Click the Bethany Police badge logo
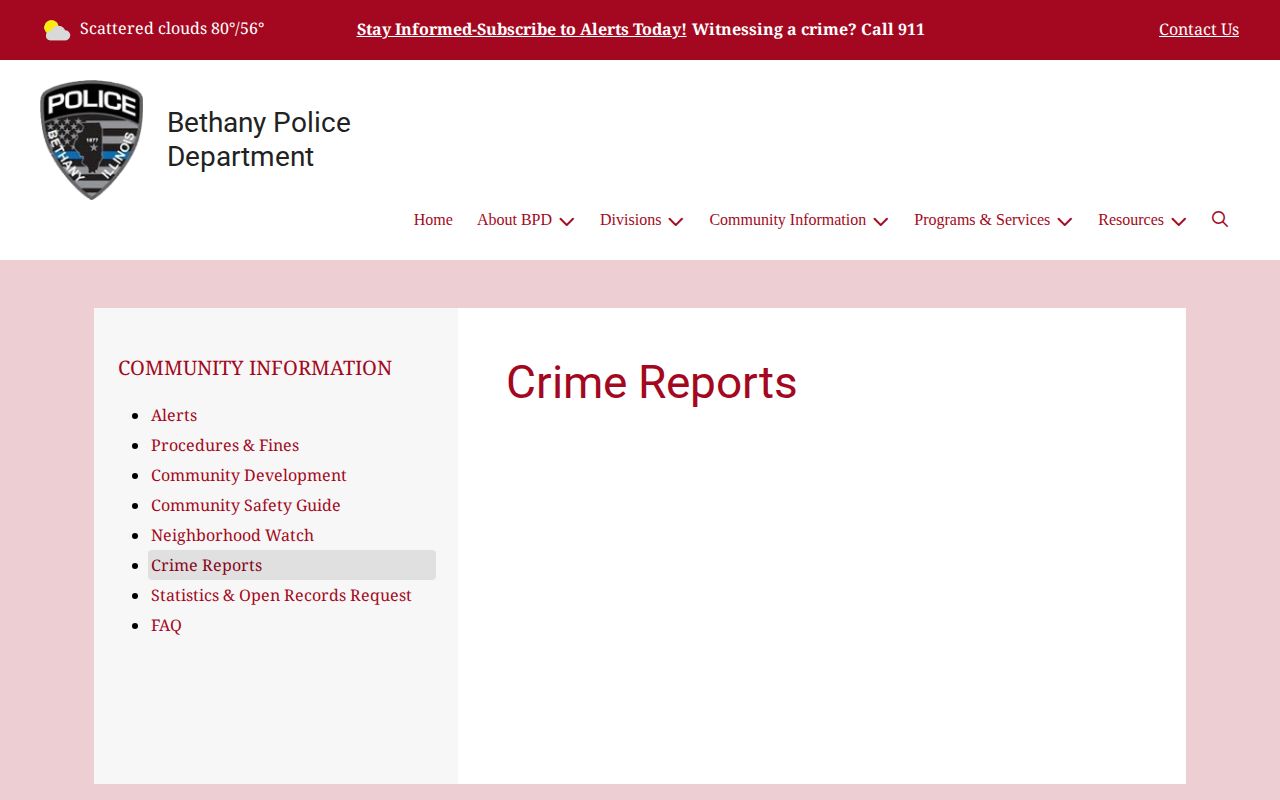 coord(92,140)
